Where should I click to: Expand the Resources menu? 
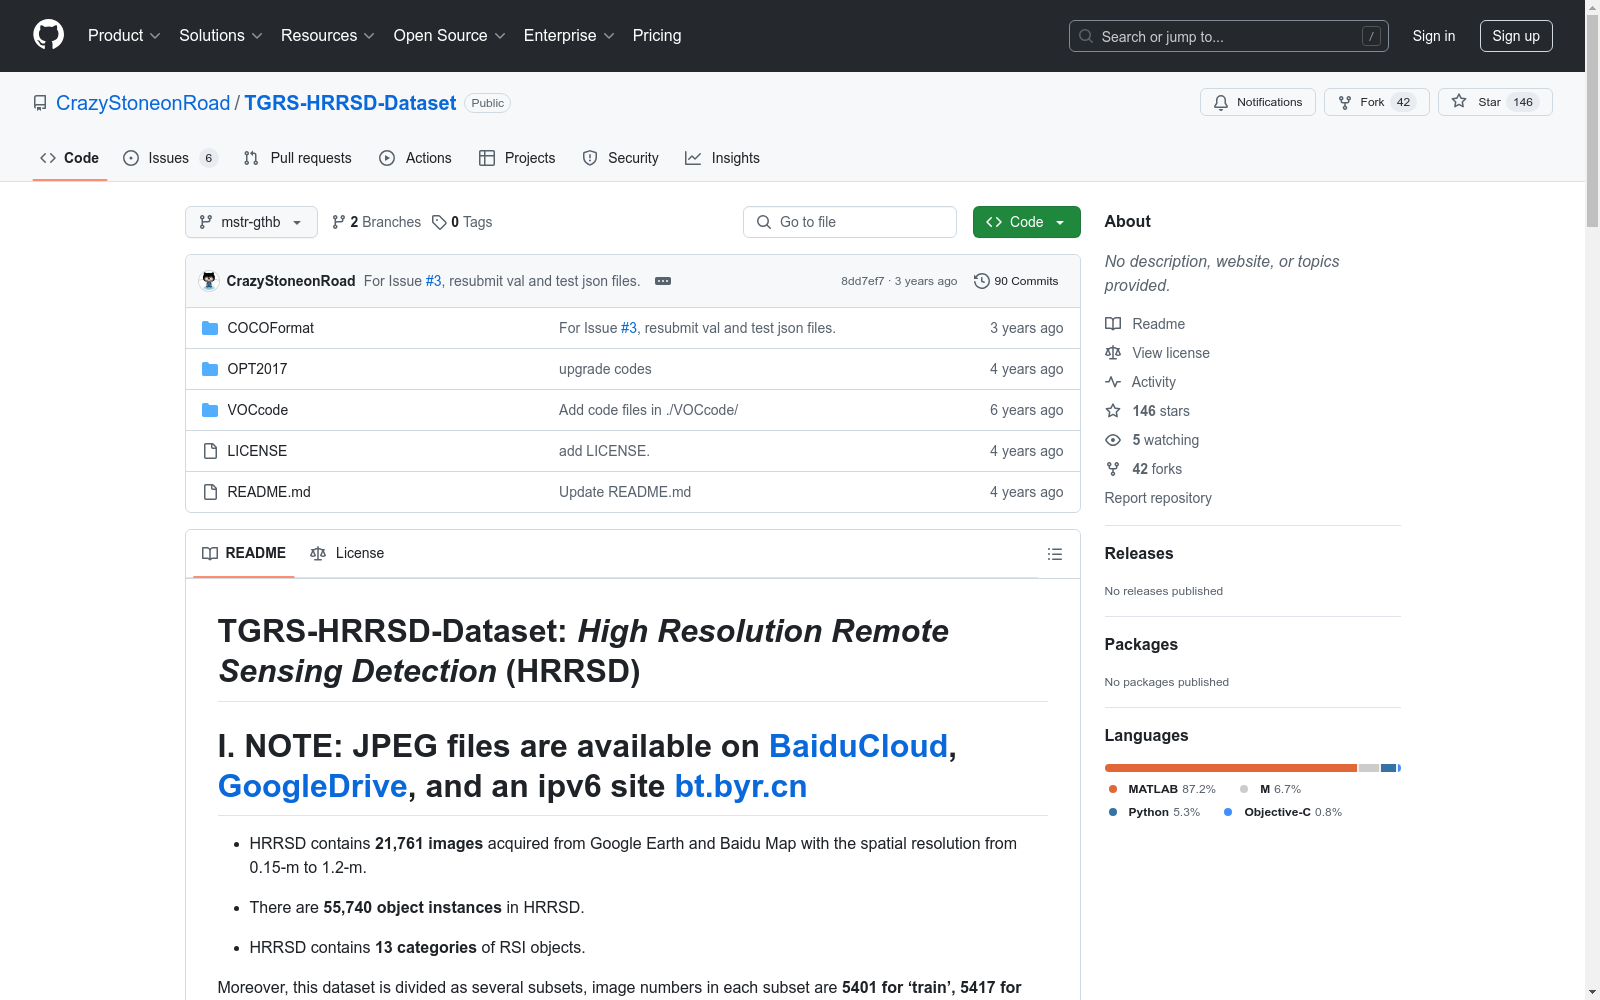pos(328,35)
